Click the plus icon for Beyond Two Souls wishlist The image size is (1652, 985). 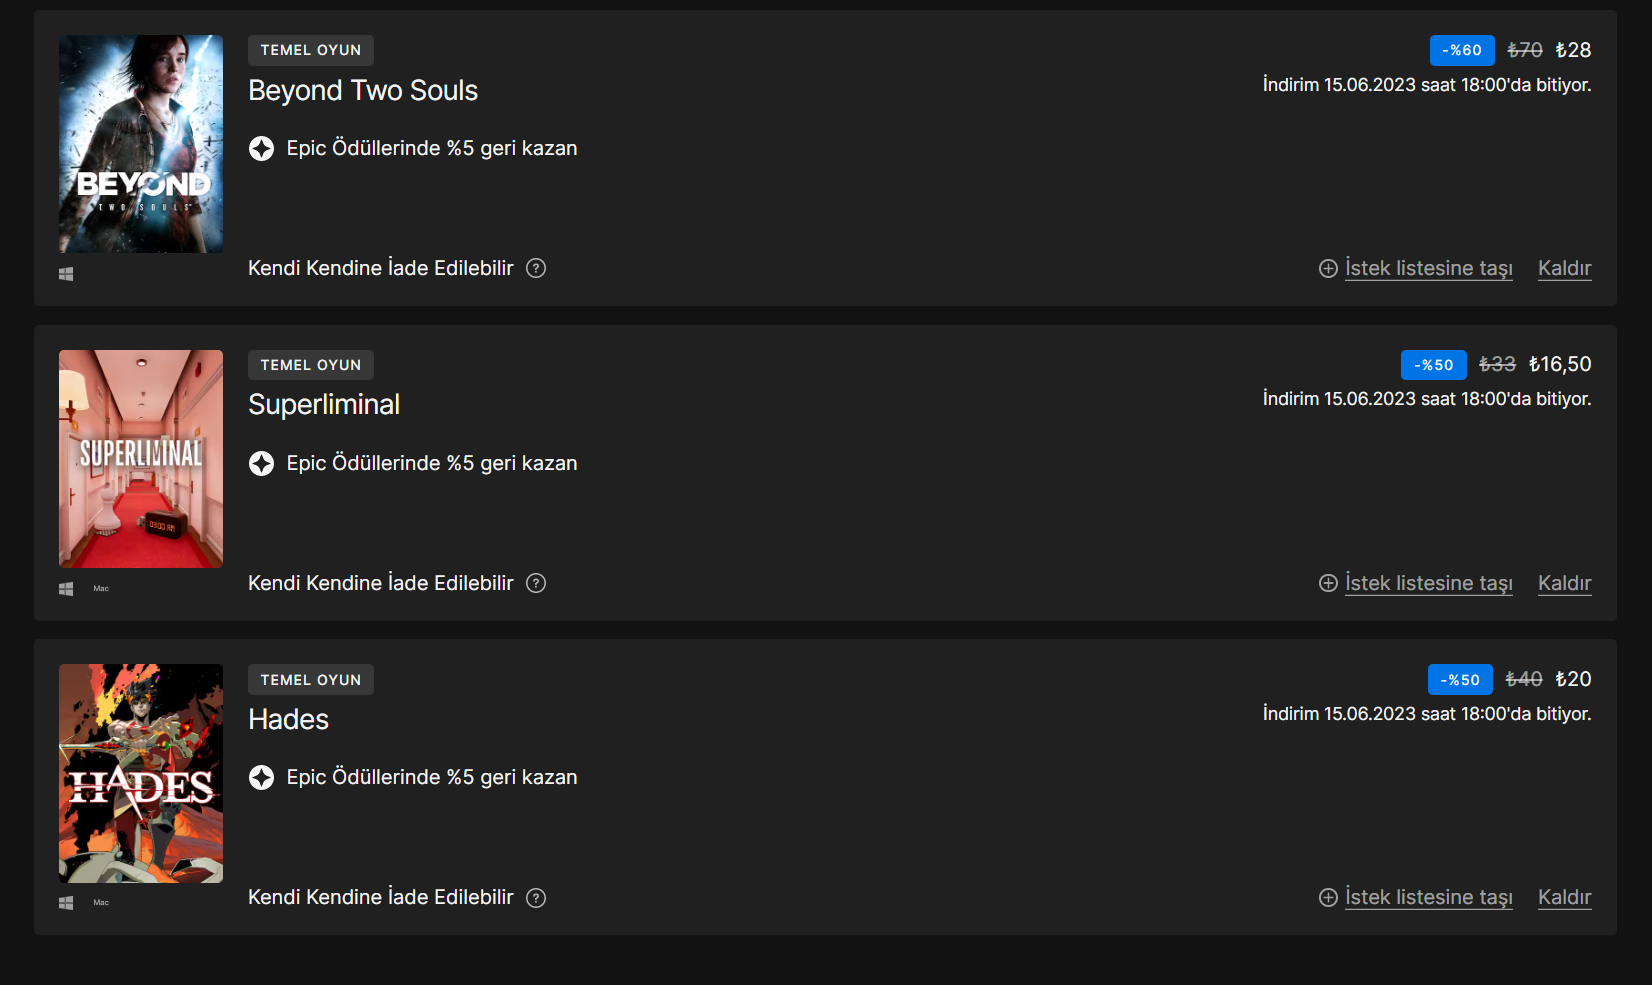(1328, 269)
